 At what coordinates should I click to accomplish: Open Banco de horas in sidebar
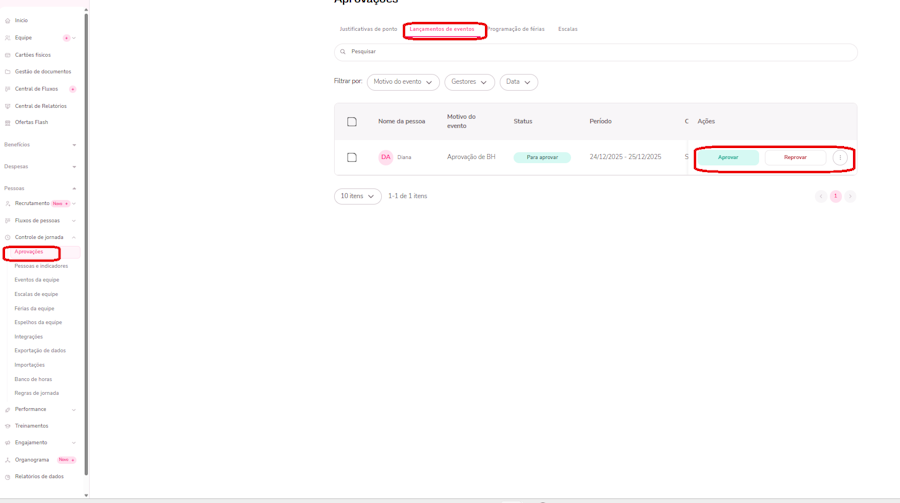tap(33, 380)
